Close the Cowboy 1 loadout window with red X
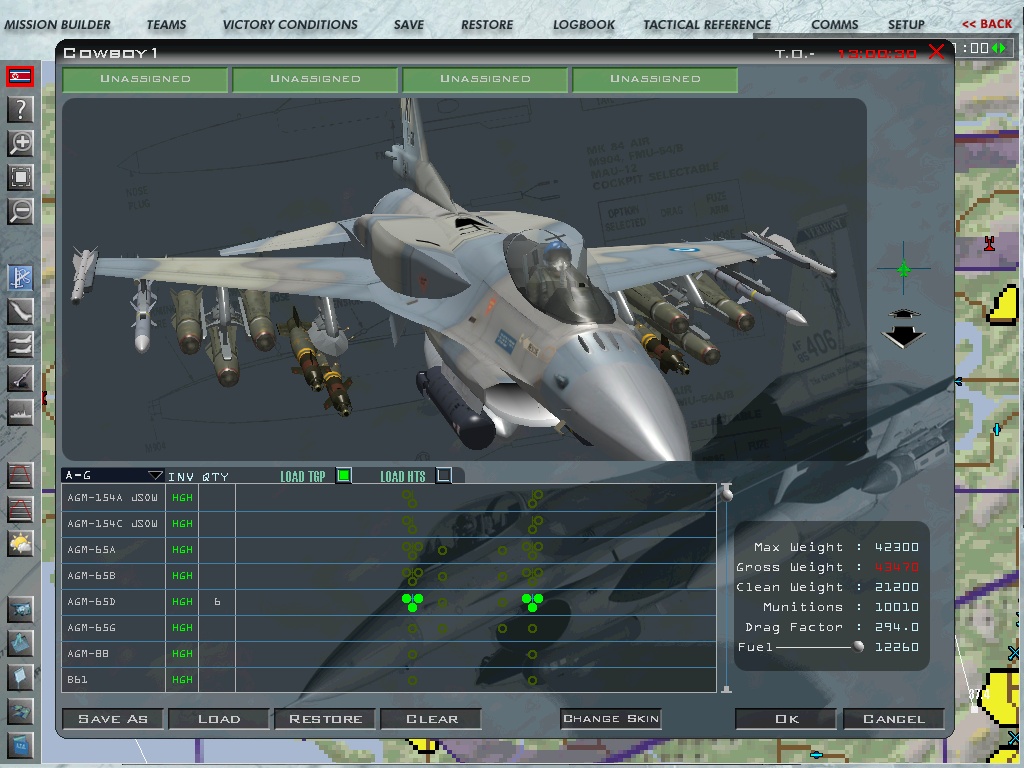 coord(936,52)
